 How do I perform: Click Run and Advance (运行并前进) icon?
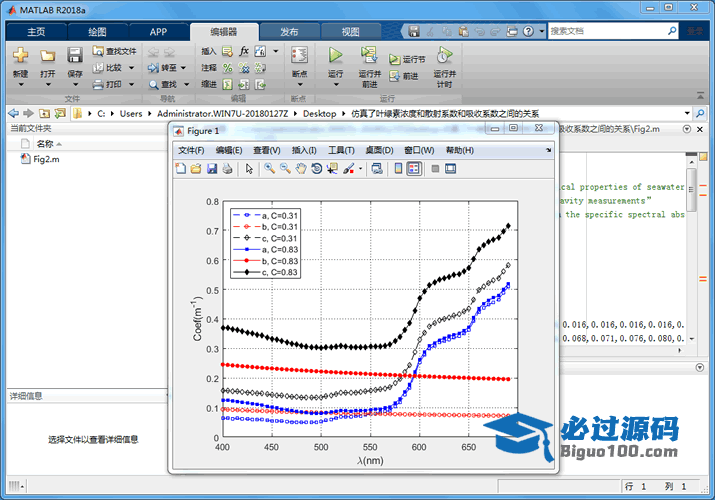click(369, 55)
